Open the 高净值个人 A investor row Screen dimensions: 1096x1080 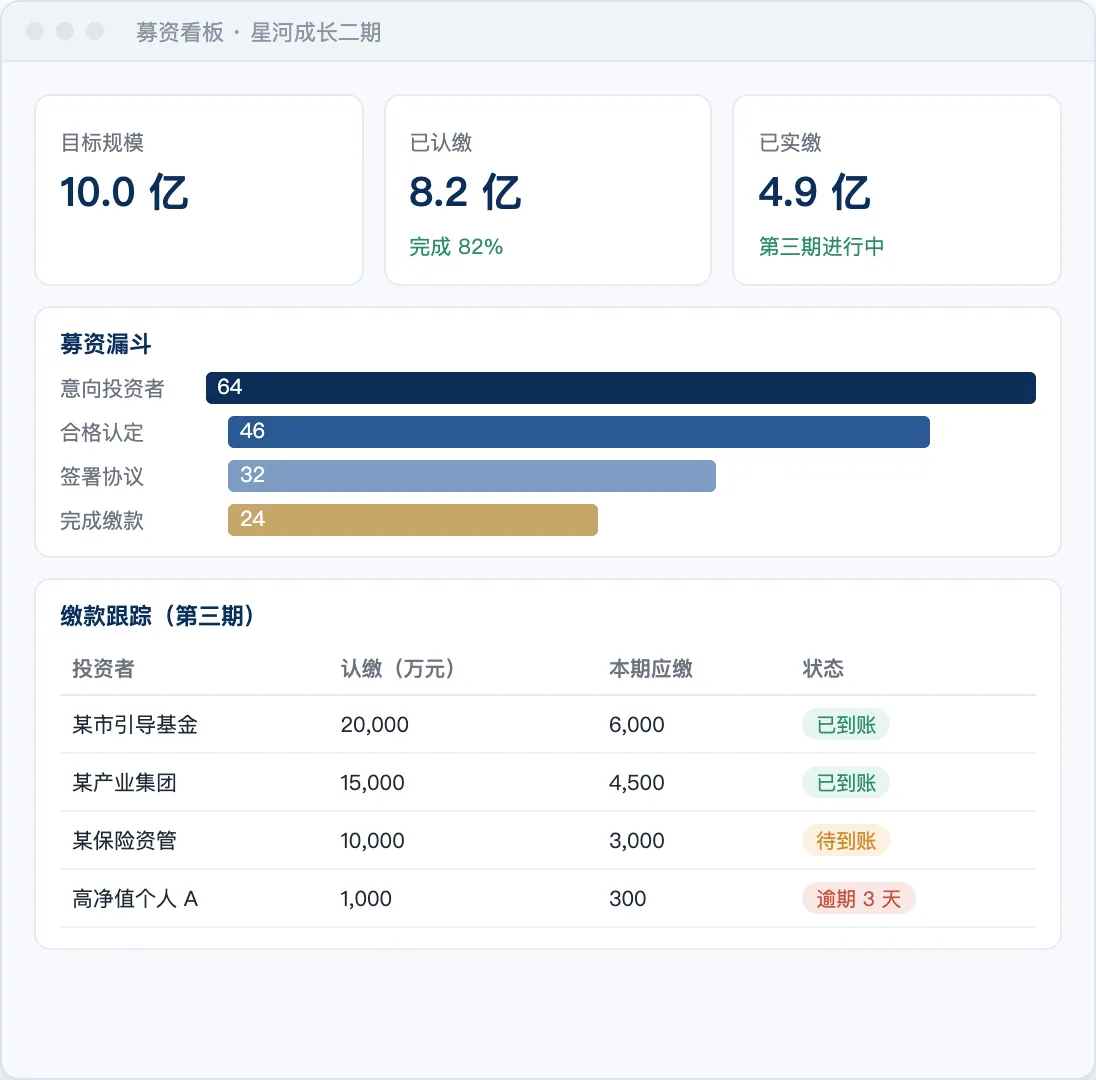548,899
